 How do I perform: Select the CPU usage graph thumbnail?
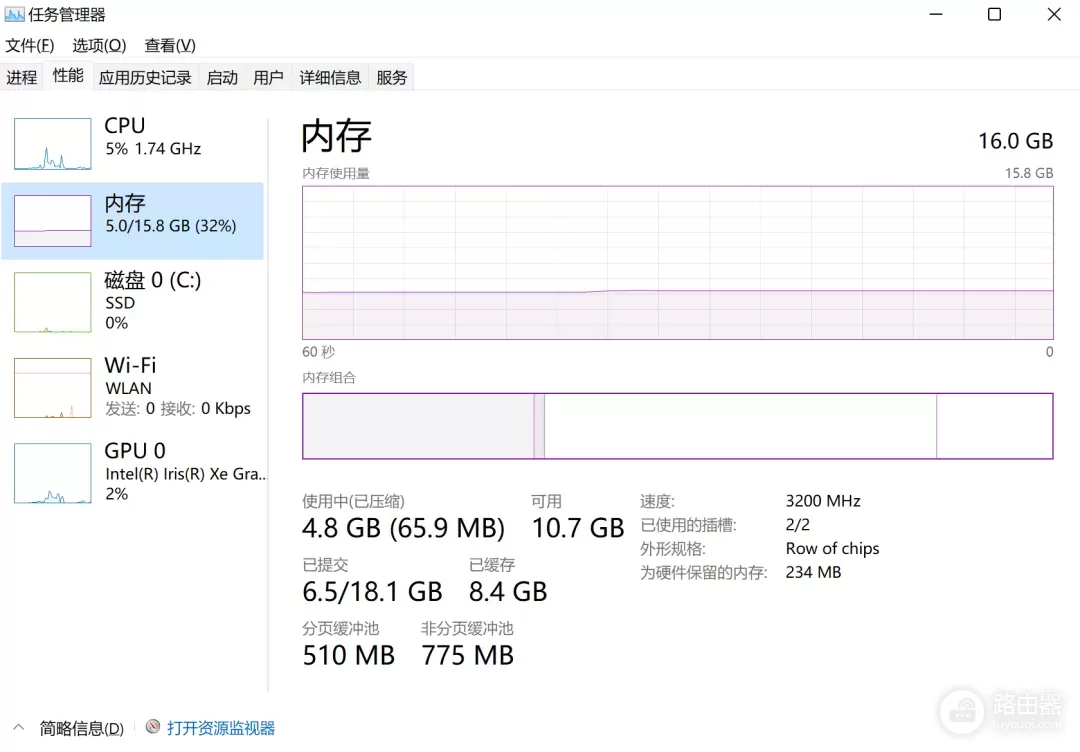pos(52,144)
